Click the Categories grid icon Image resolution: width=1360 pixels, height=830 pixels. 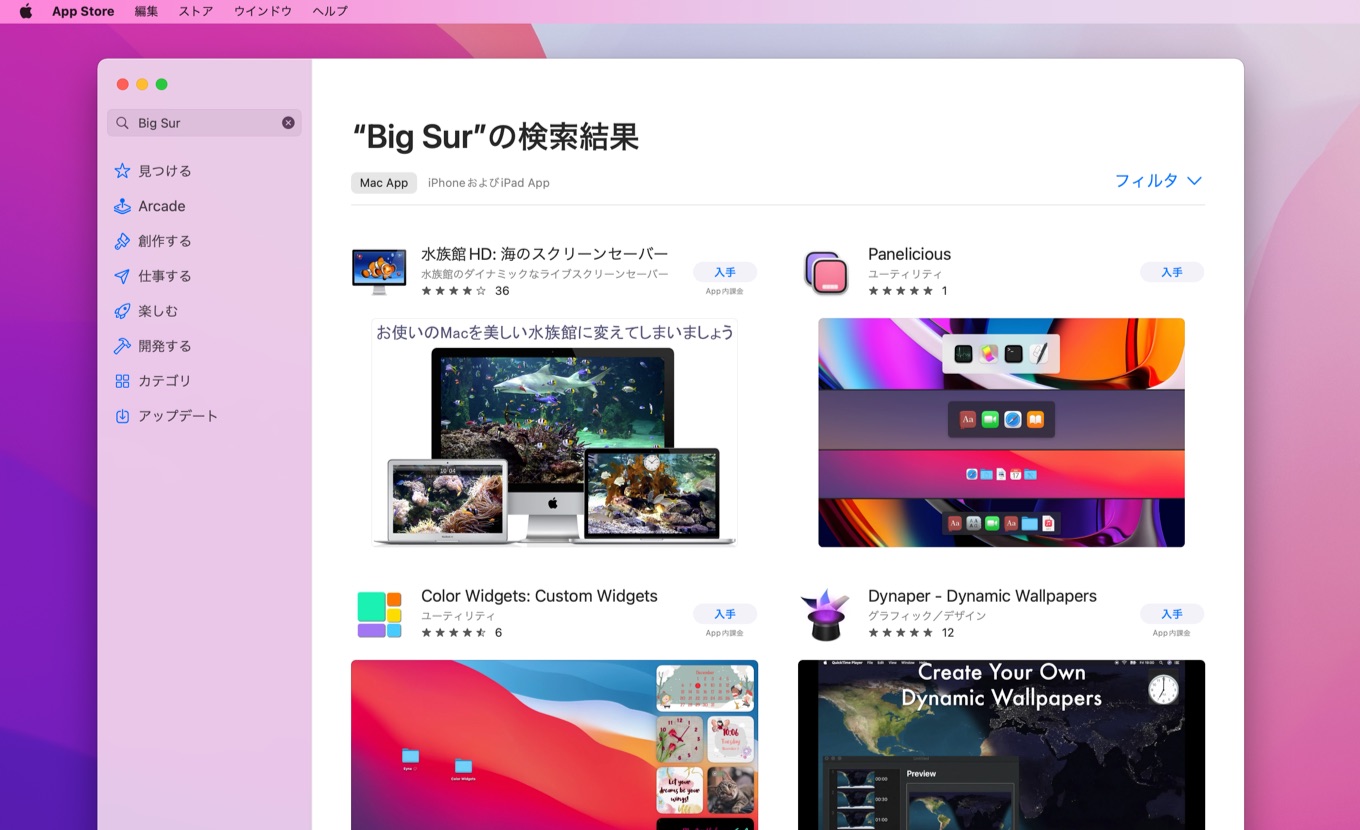122,381
